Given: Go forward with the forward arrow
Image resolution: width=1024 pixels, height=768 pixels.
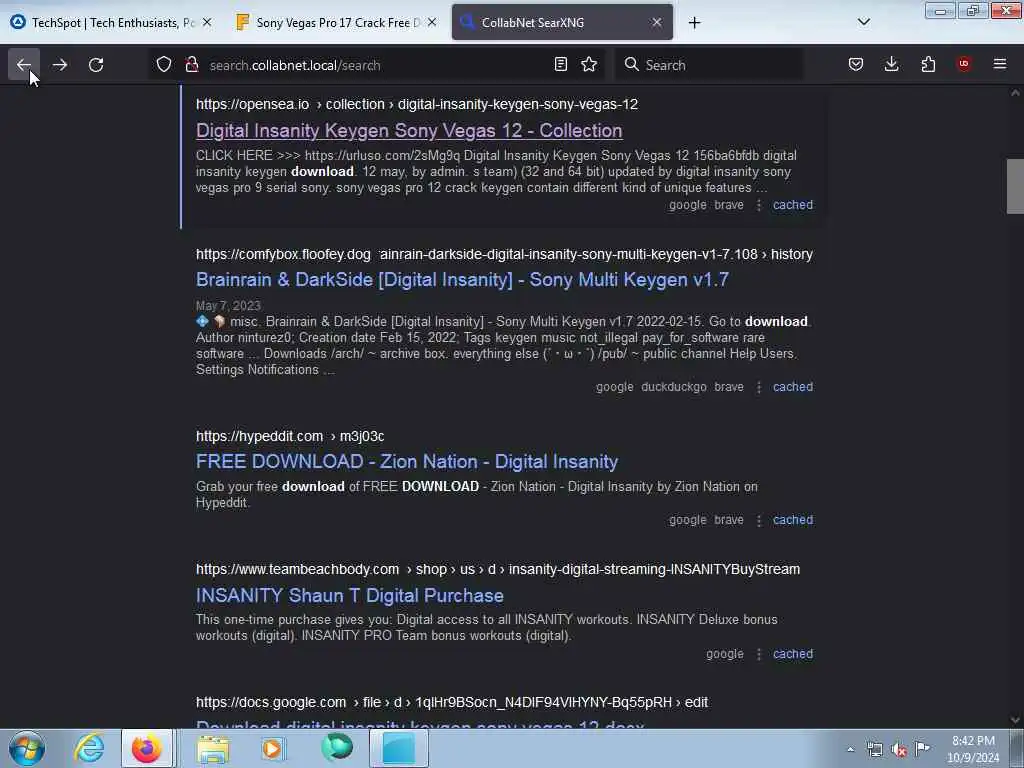Looking at the screenshot, I should (60, 65).
